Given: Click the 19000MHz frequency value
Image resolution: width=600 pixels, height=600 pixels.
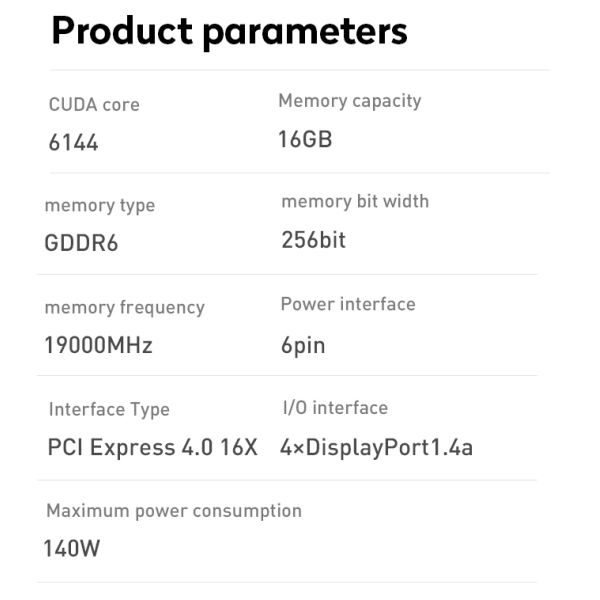Looking at the screenshot, I should (99, 346).
